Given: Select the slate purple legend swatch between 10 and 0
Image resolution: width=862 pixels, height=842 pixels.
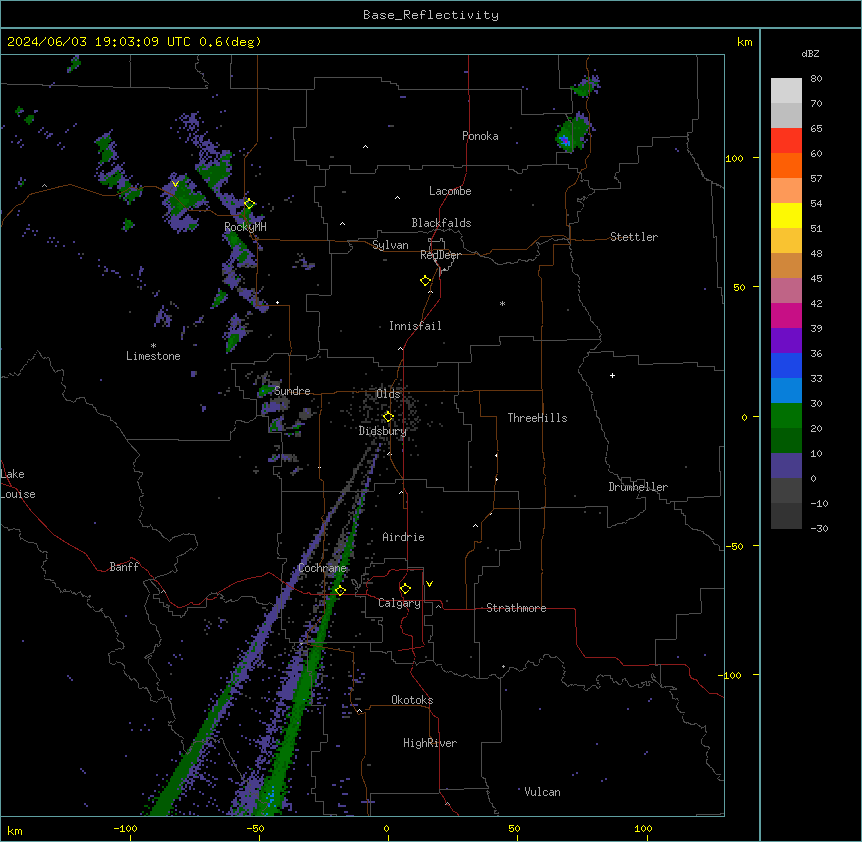Looking at the screenshot, I should click(786, 466).
